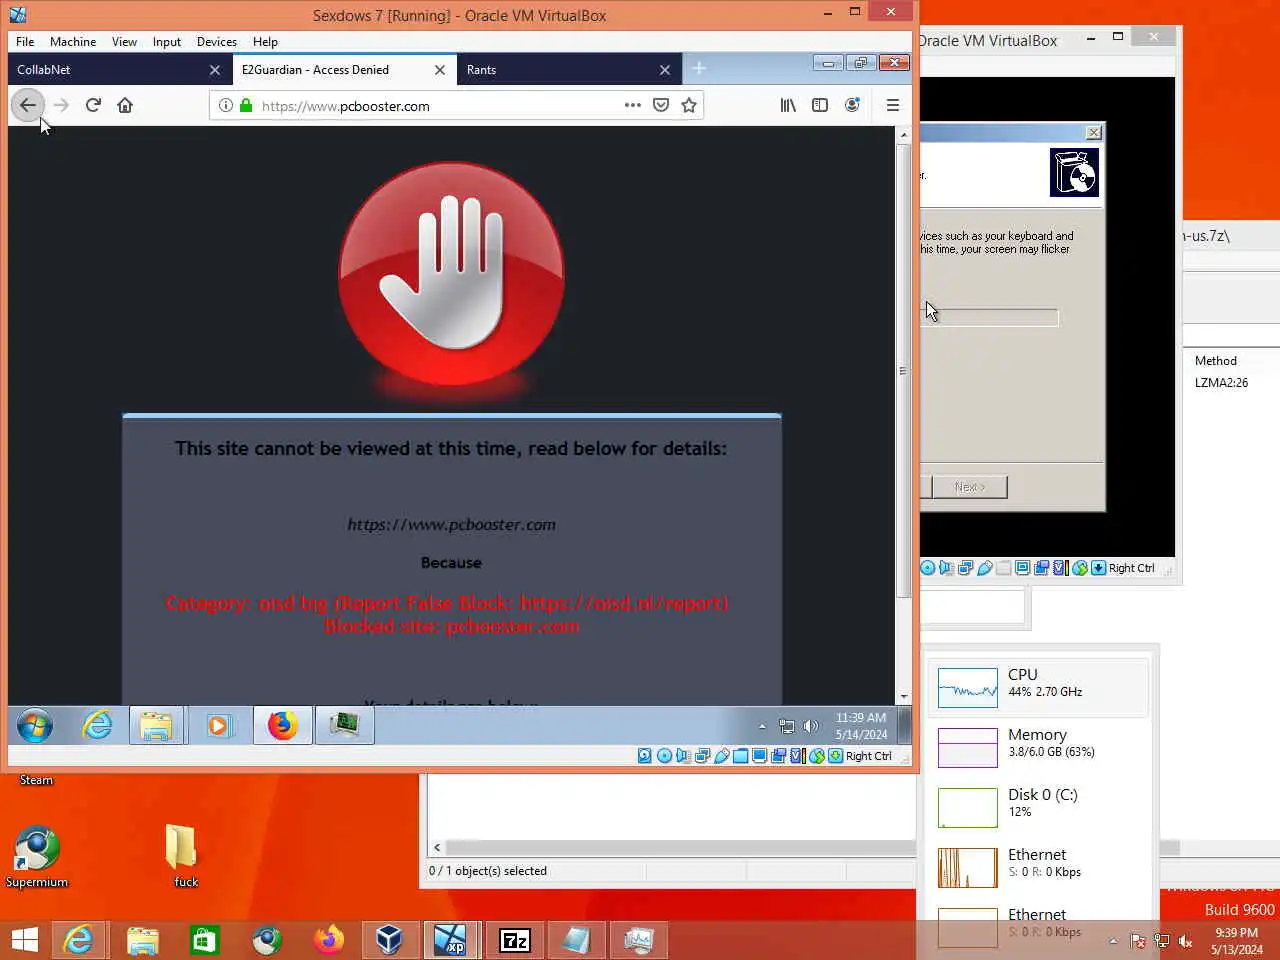Select CPU performance graph
This screenshot has width=1280, height=960.
[x=1040, y=687]
